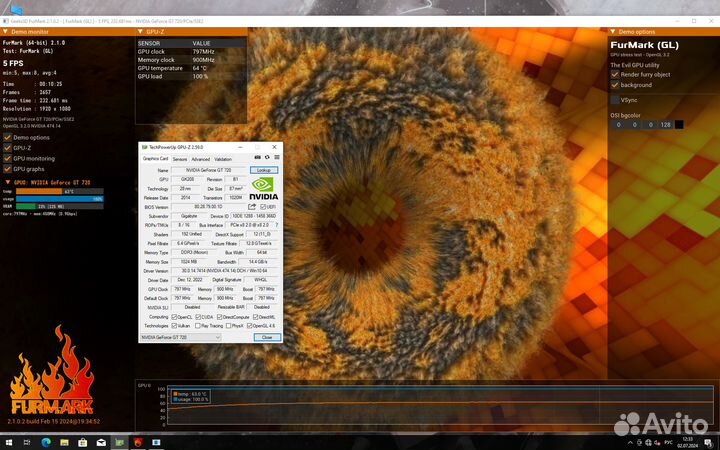Disable the Render furry object checkbox
Screen dimensions: 720x450
(x=615, y=74)
